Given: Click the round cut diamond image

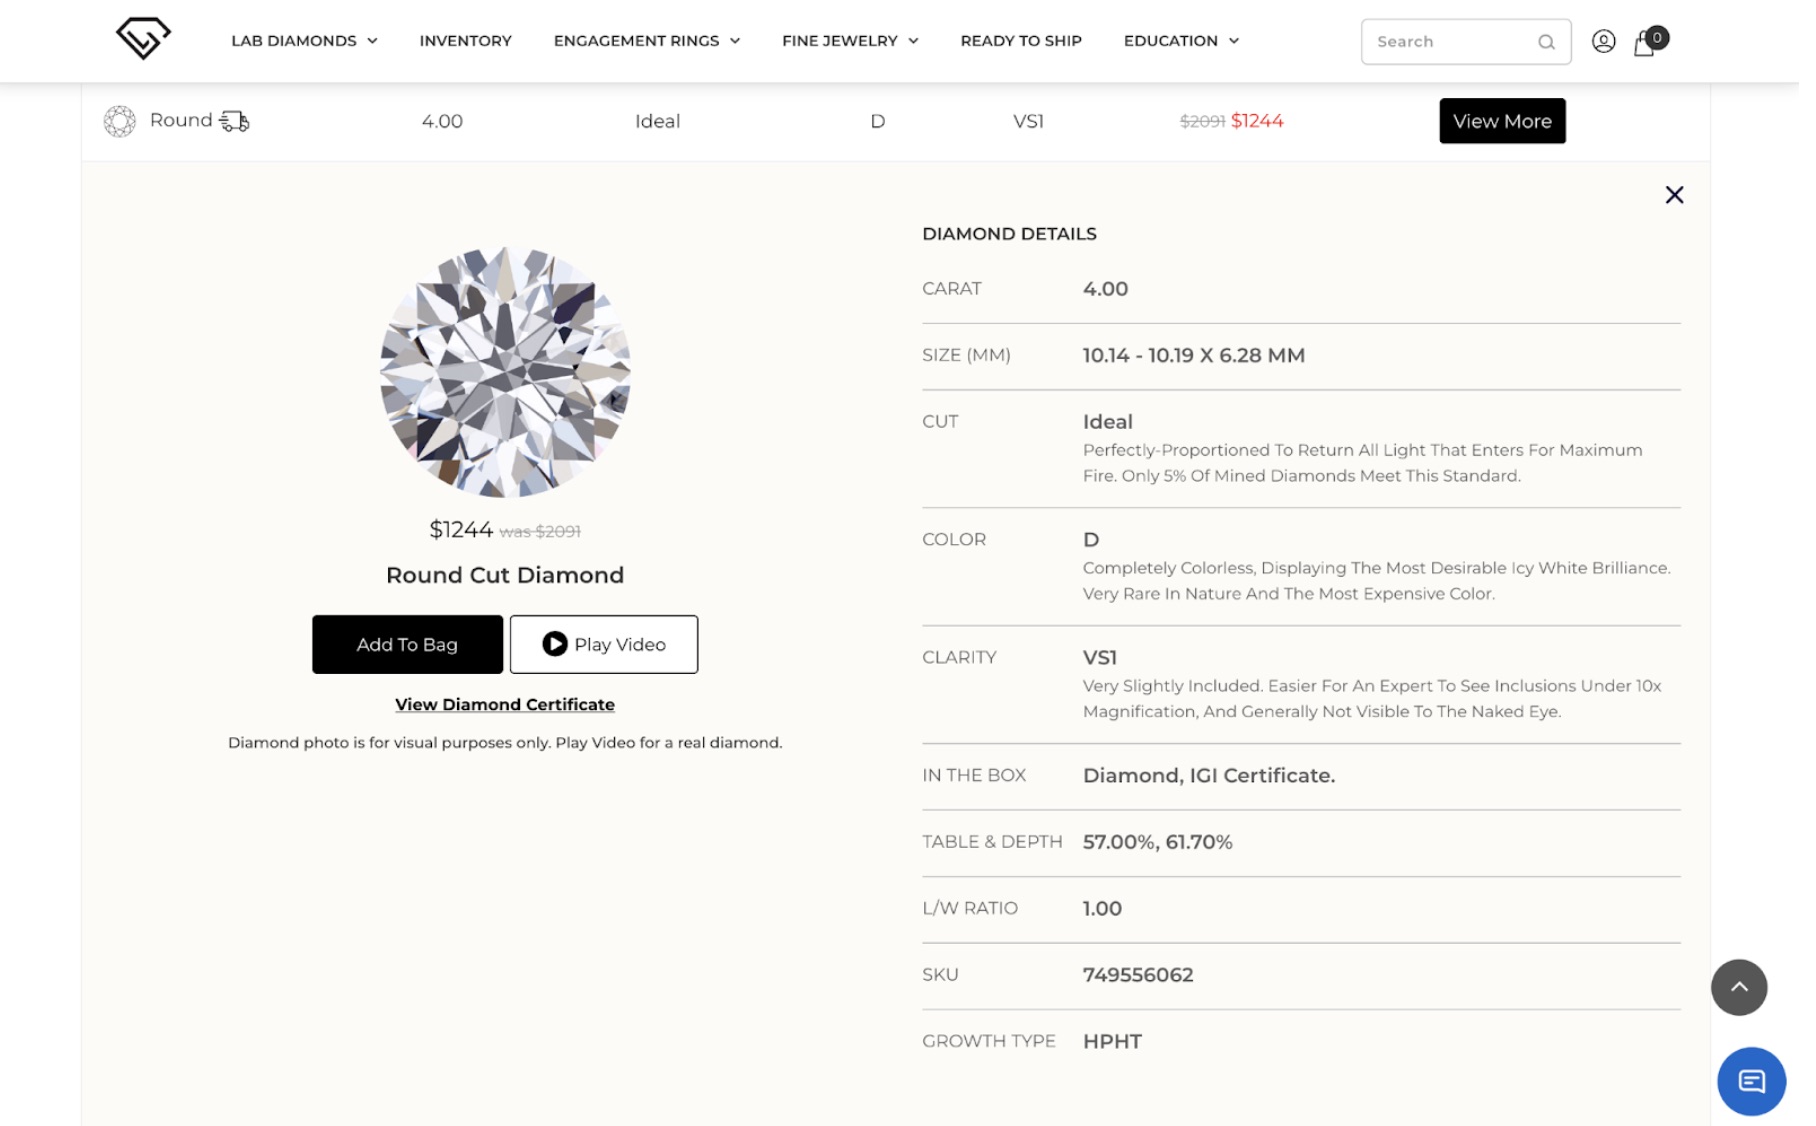Looking at the screenshot, I should tap(505, 372).
